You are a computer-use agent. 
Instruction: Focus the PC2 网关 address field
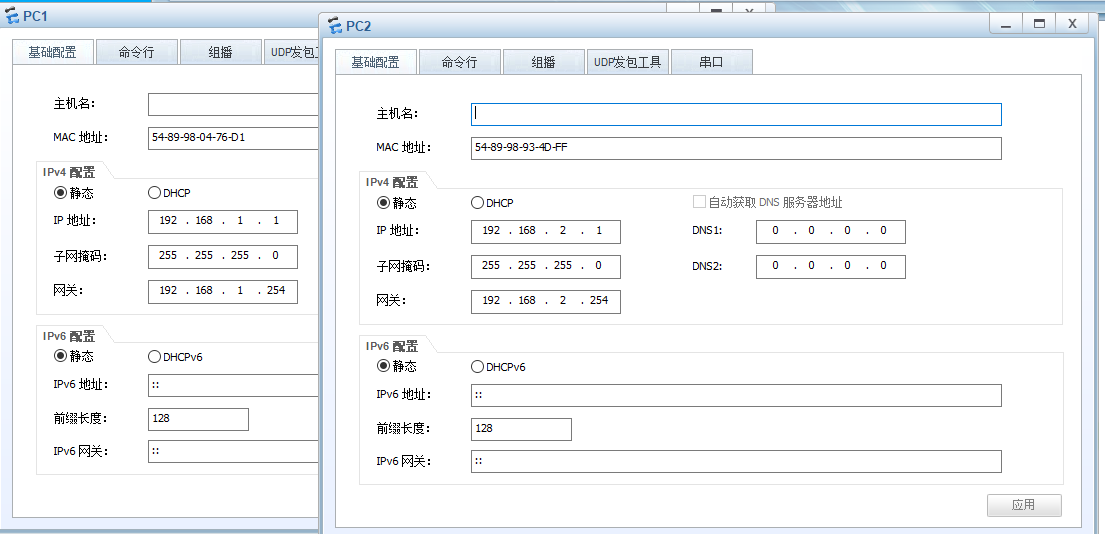click(x=545, y=301)
